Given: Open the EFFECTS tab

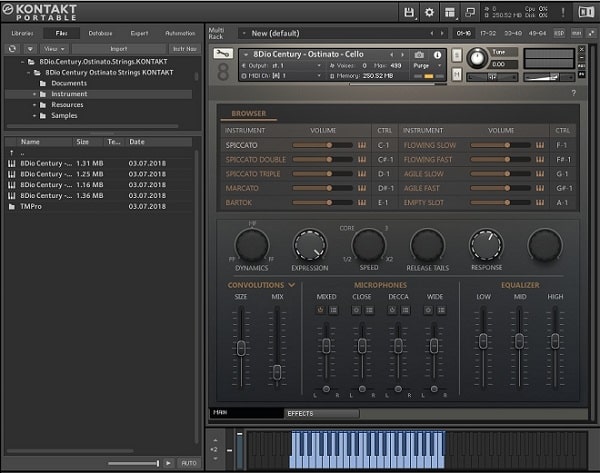Looking at the screenshot, I should coord(321,413).
